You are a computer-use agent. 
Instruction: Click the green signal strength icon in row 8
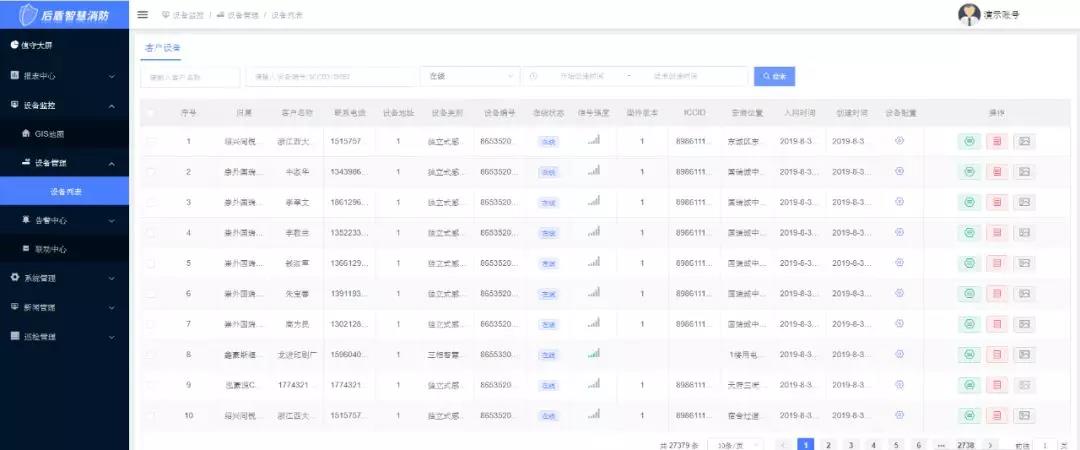click(x=593, y=354)
